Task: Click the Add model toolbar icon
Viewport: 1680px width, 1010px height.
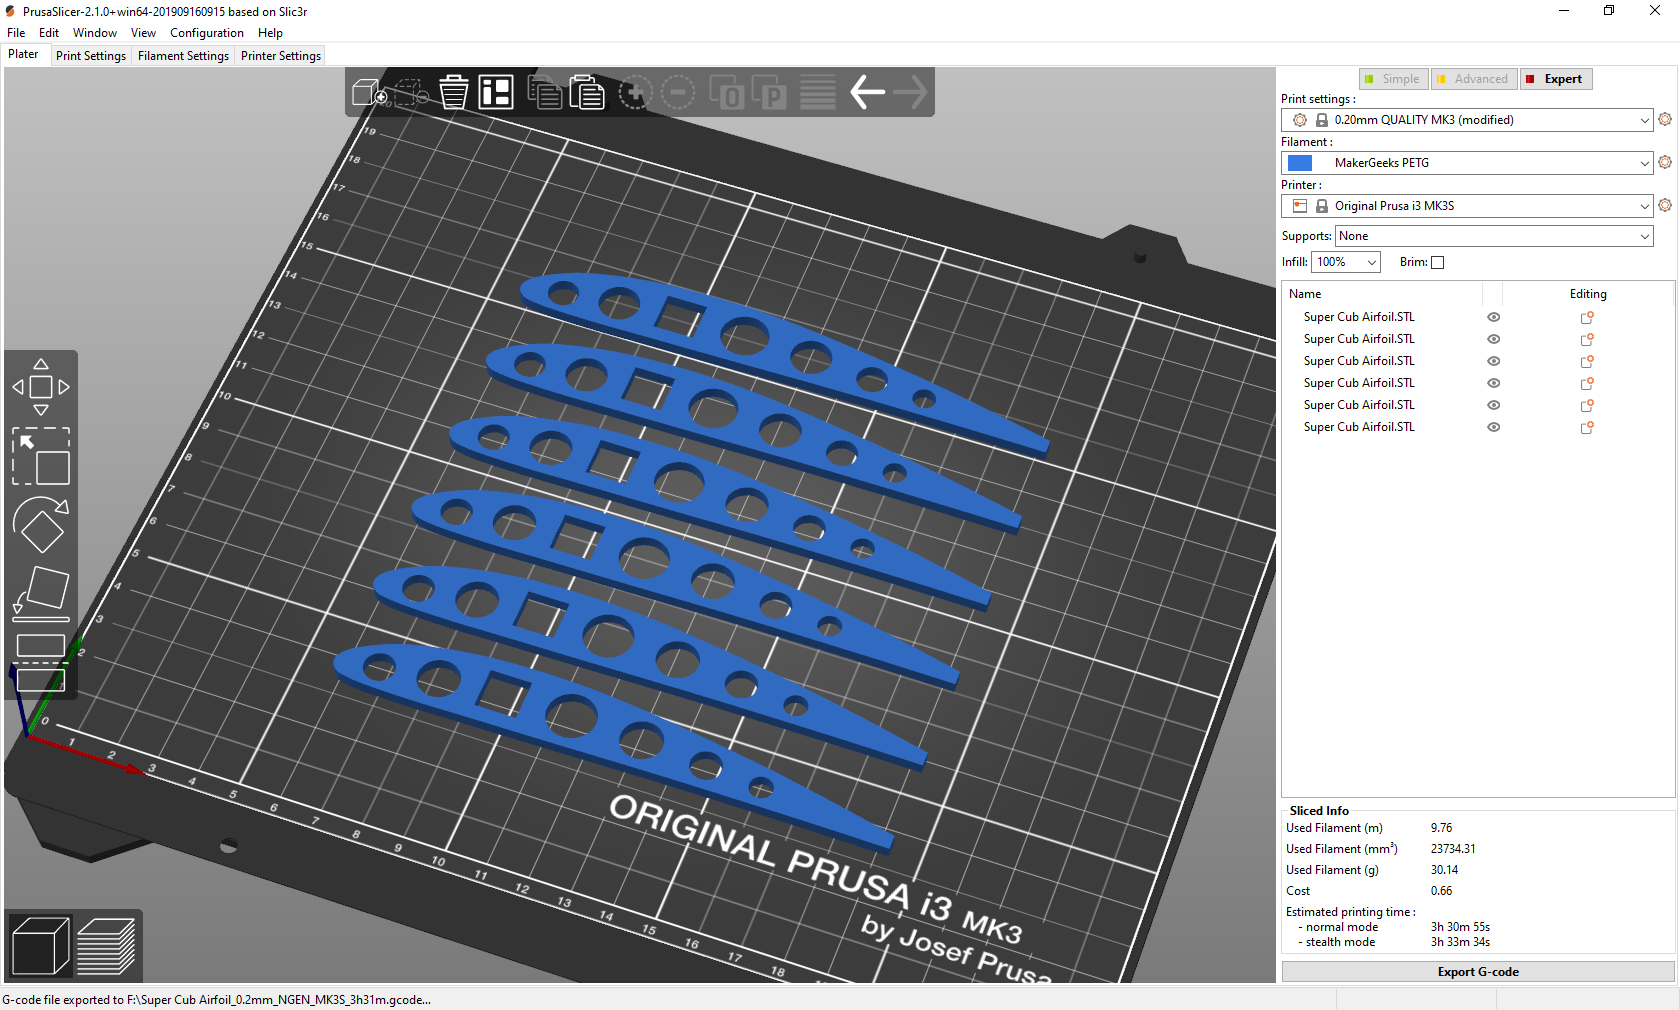Action: pos(369,93)
